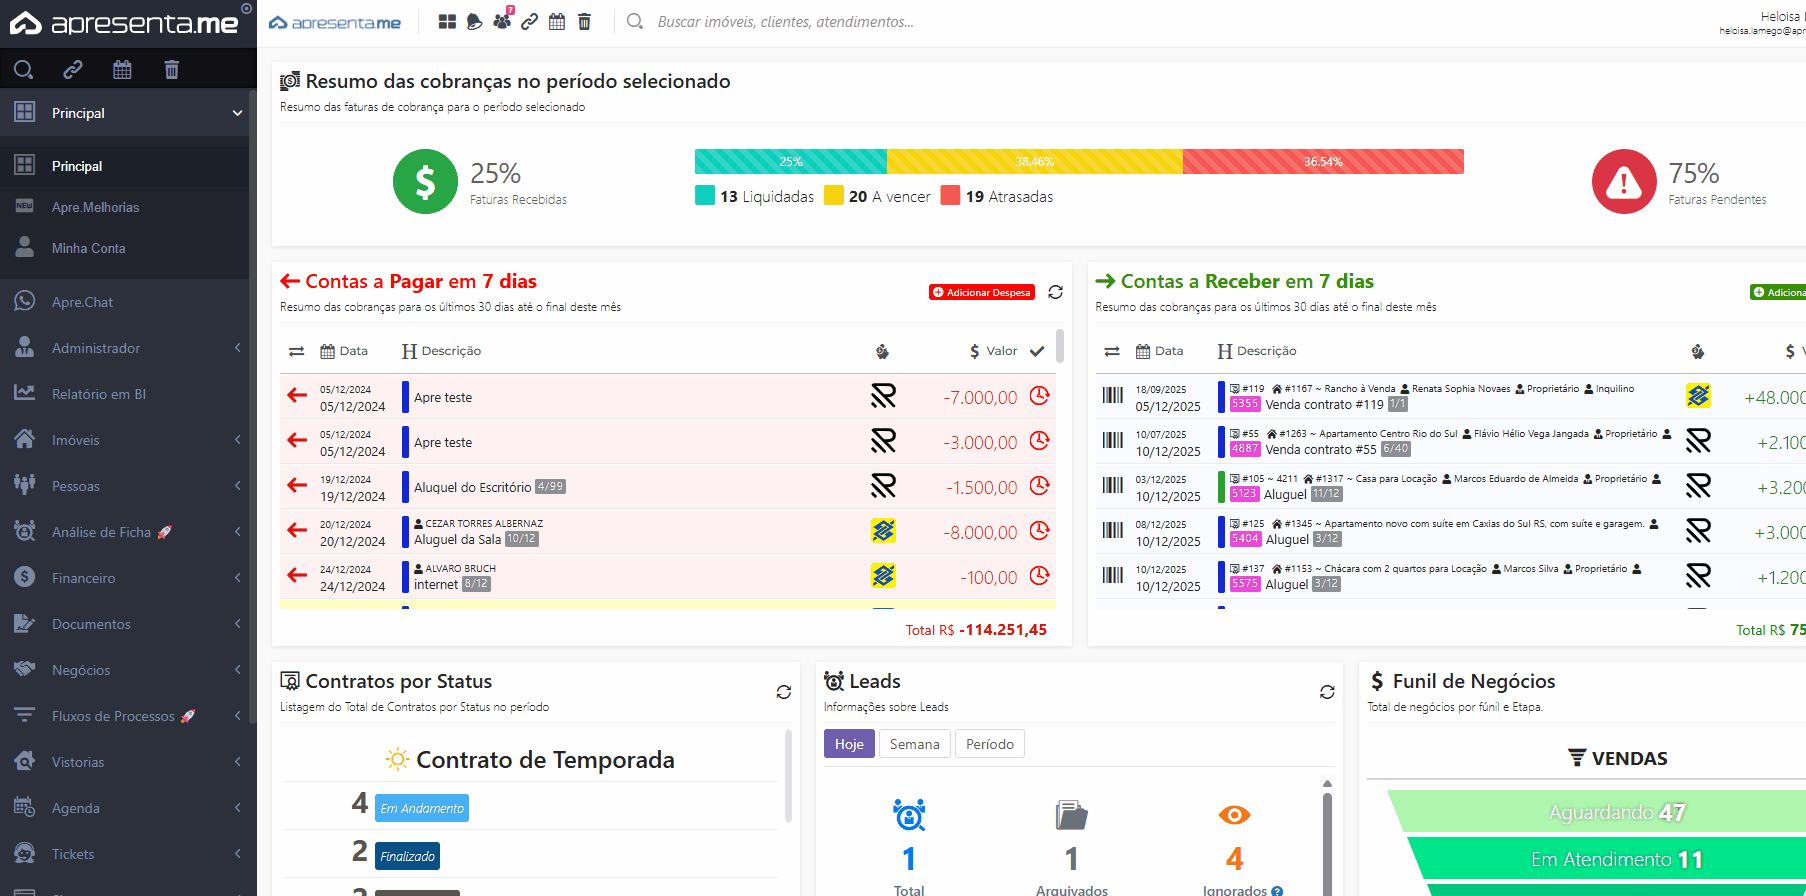Click the link icon in the dark sidebar
This screenshot has height=896, width=1806.
click(73, 69)
